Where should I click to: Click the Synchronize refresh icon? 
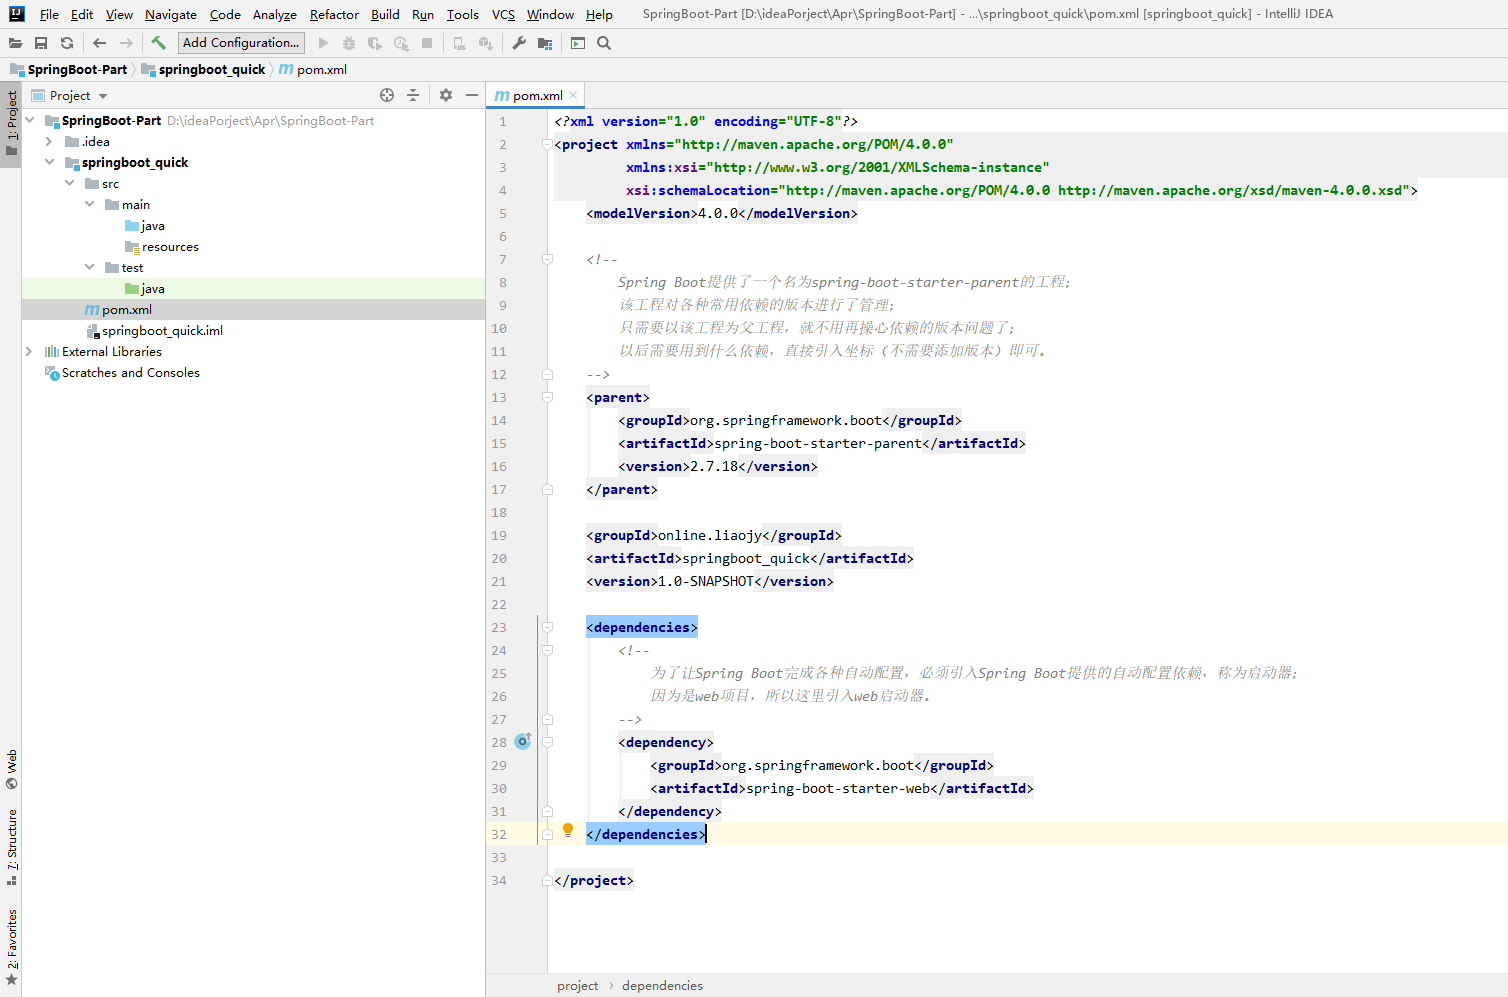pyautogui.click(x=67, y=43)
